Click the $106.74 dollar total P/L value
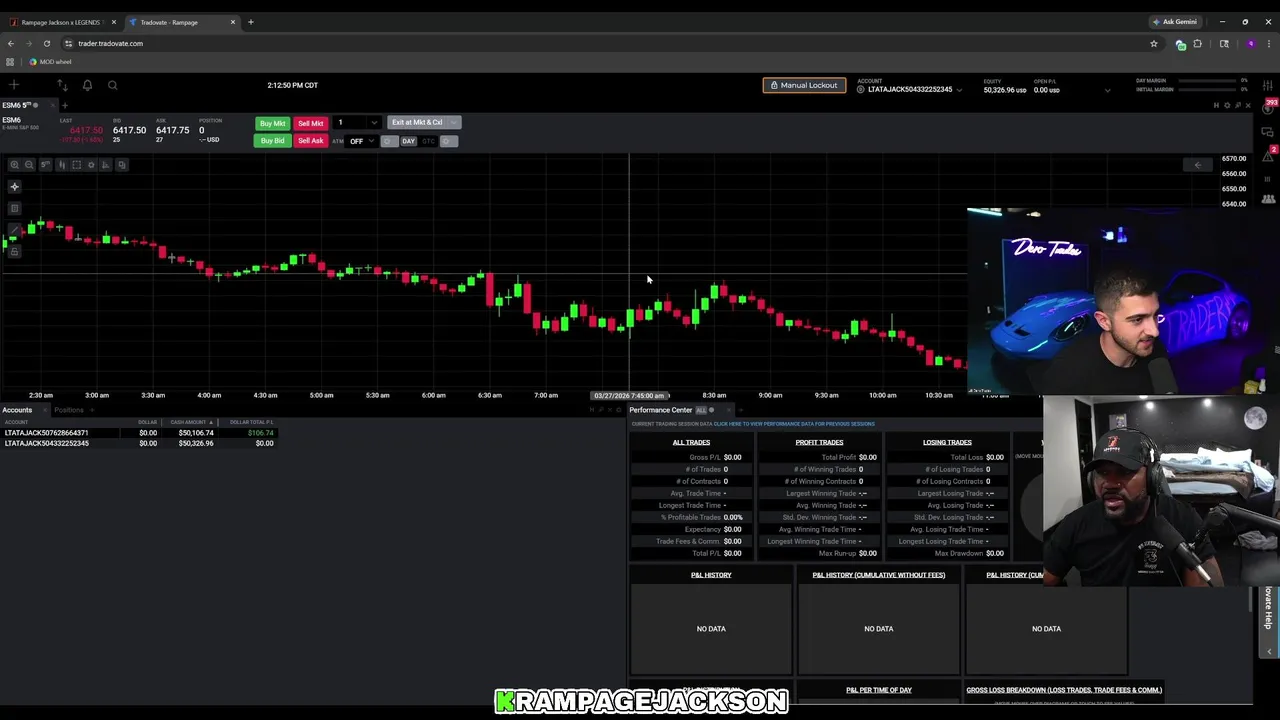Image resolution: width=1280 pixels, height=720 pixels. pos(261,433)
